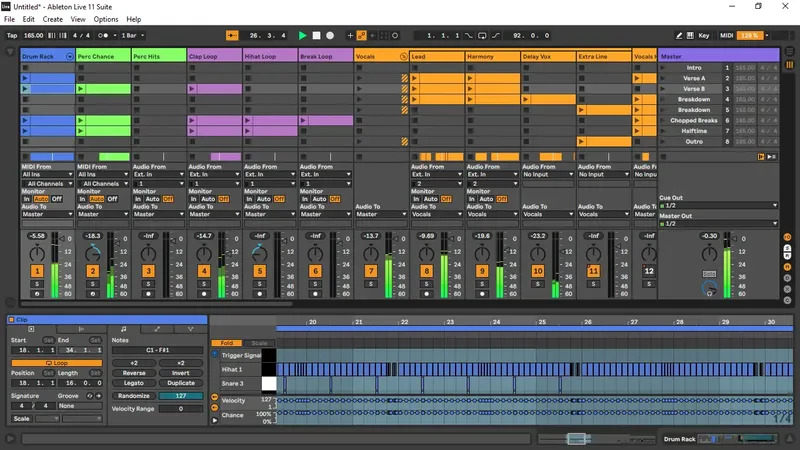Toggle the Computer MIDI Keyboard icon
Screen dimensions: 800x450
pyautogui.click(x=690, y=36)
